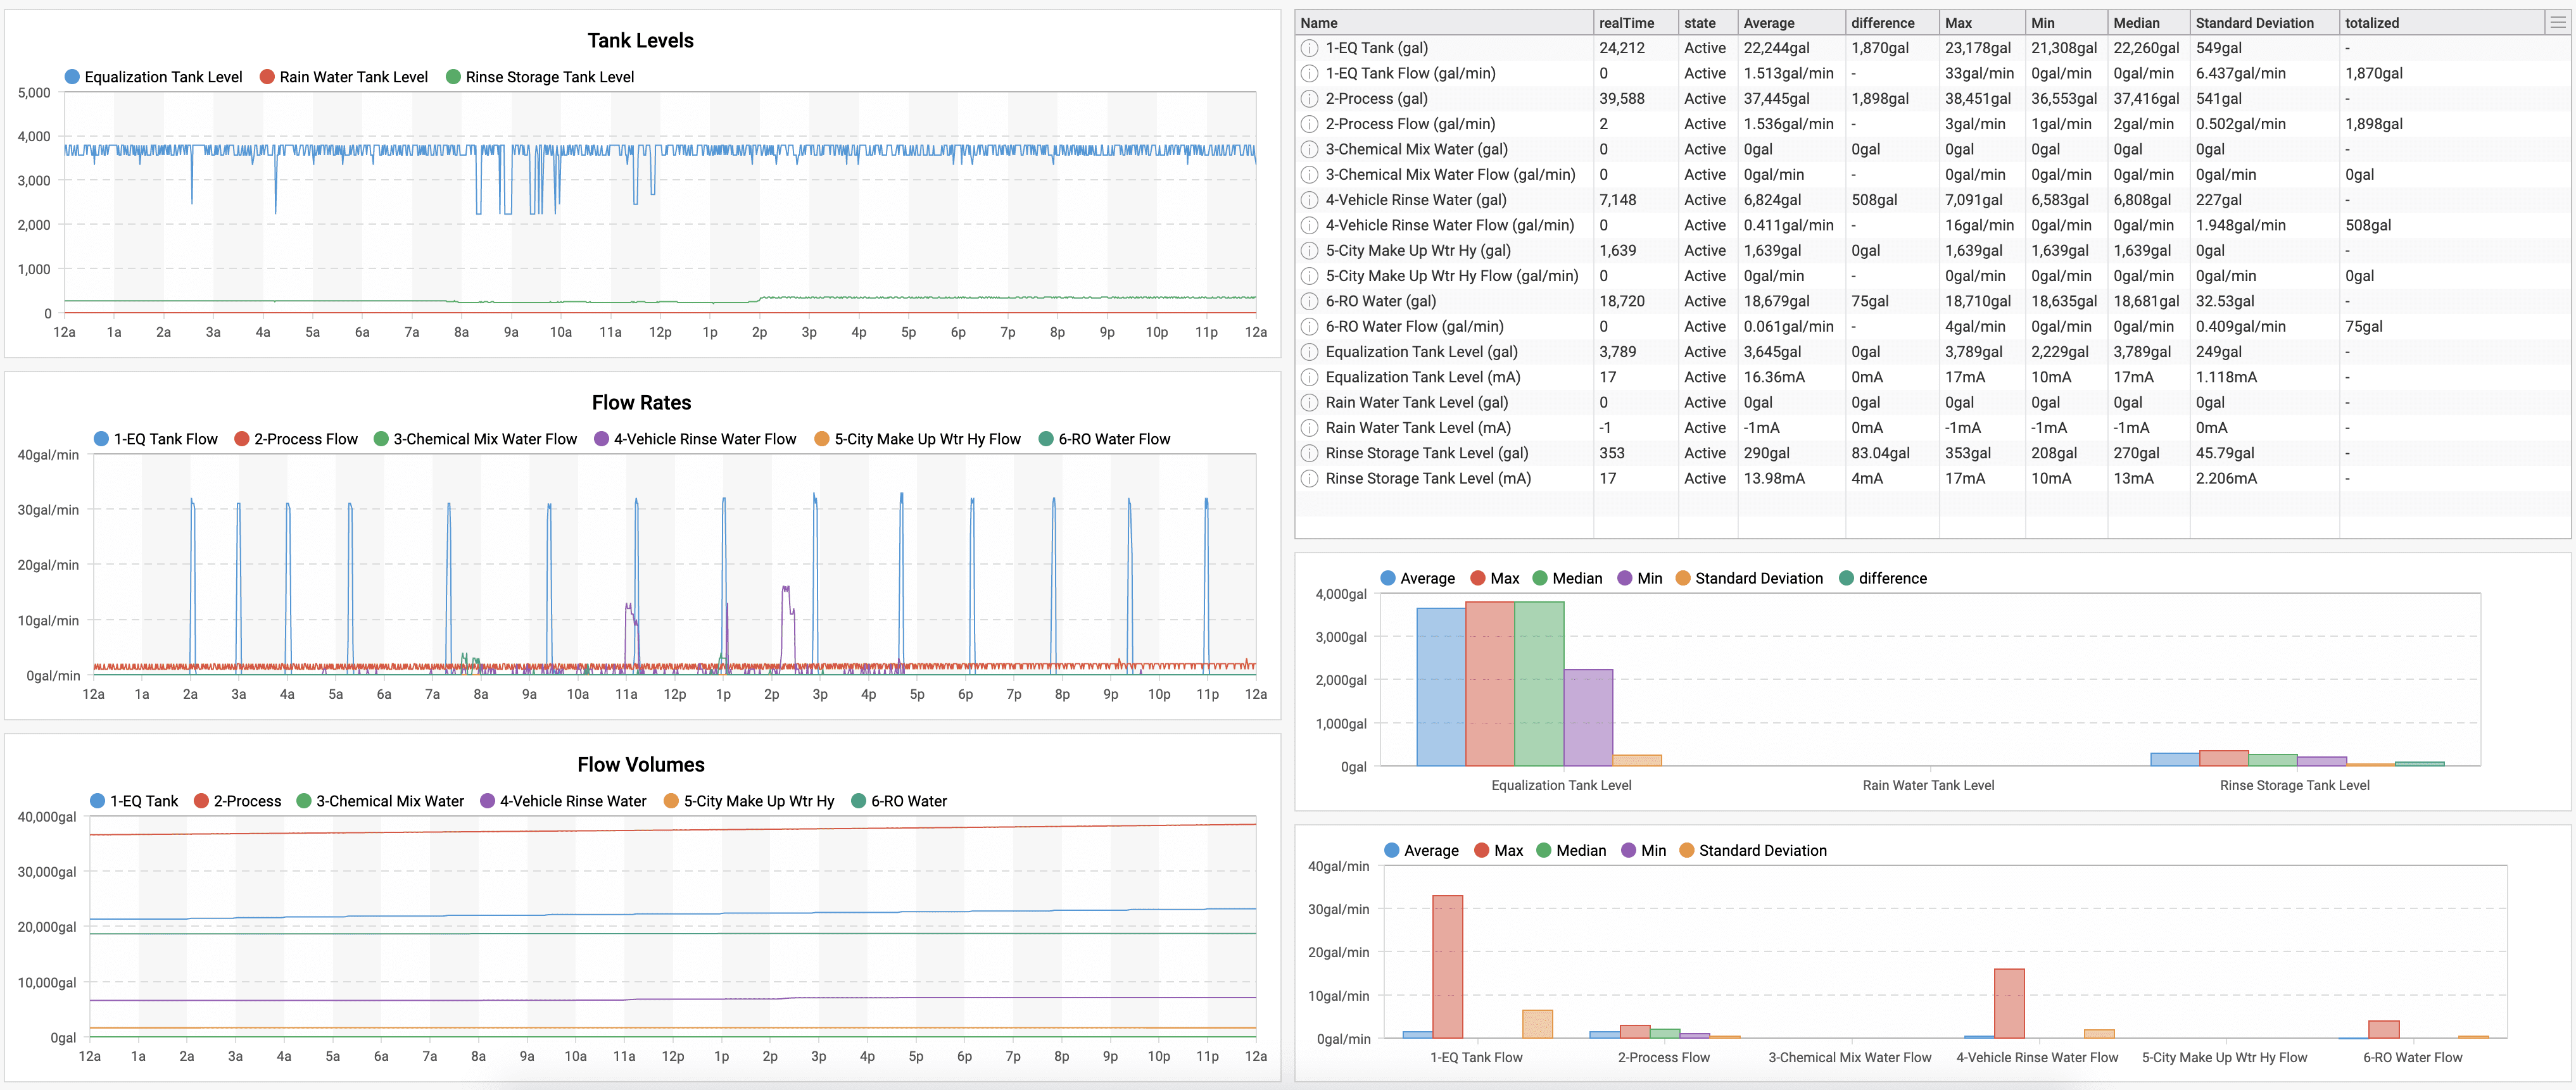Sort table by Max column header

pos(1982,22)
